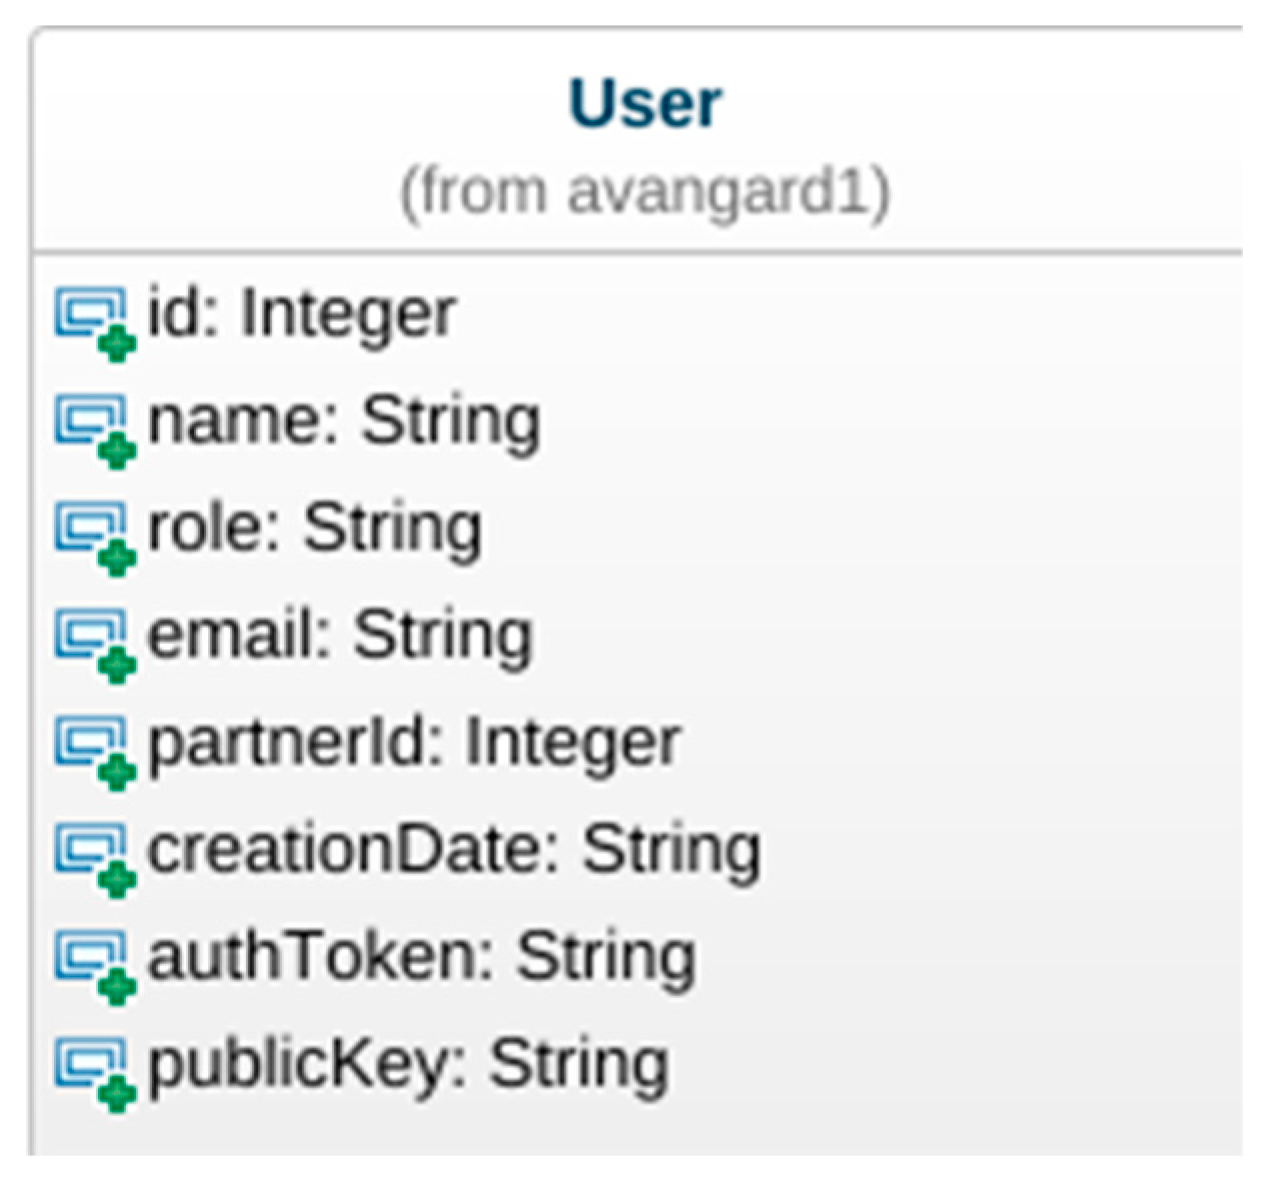Select the "publicKey: String" attribute text
The height and width of the screenshot is (1187, 1271).
pos(408,1064)
